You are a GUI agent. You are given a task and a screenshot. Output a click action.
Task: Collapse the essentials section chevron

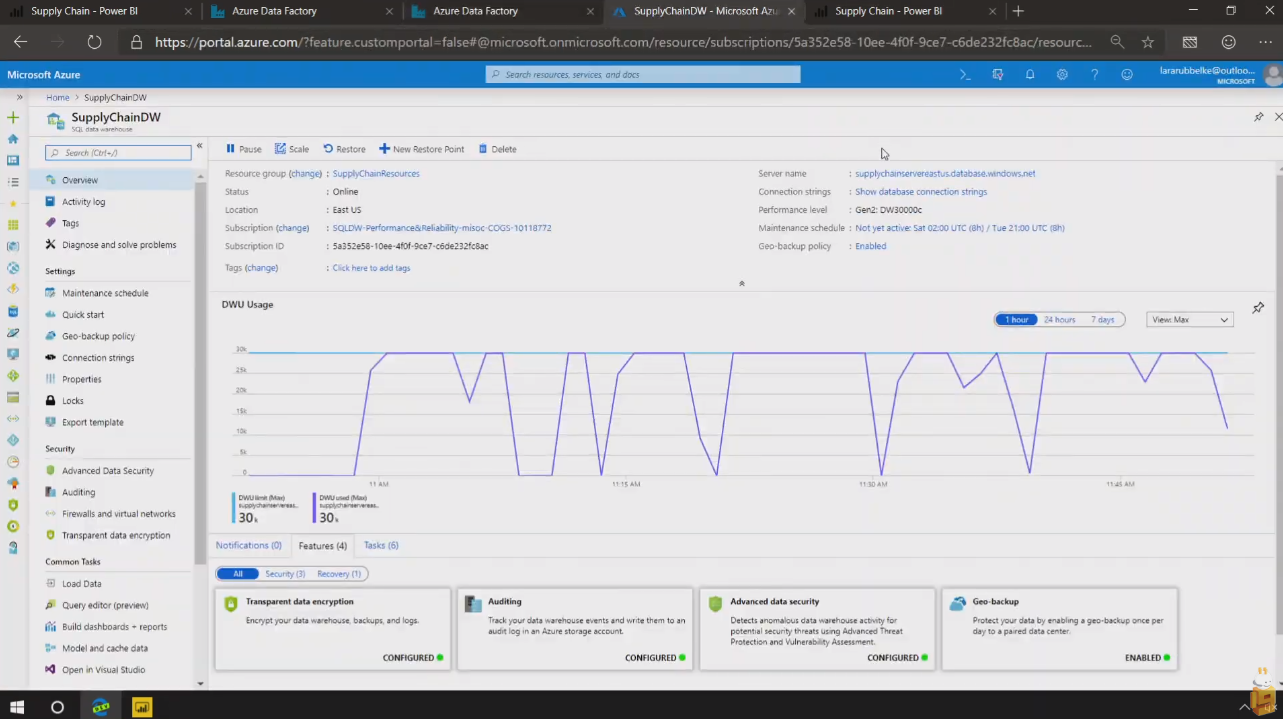(741, 284)
